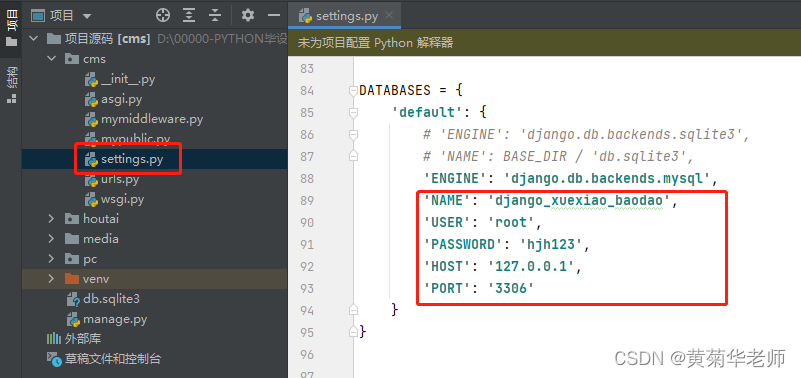Select wsgi.py in the project tree

[123, 199]
